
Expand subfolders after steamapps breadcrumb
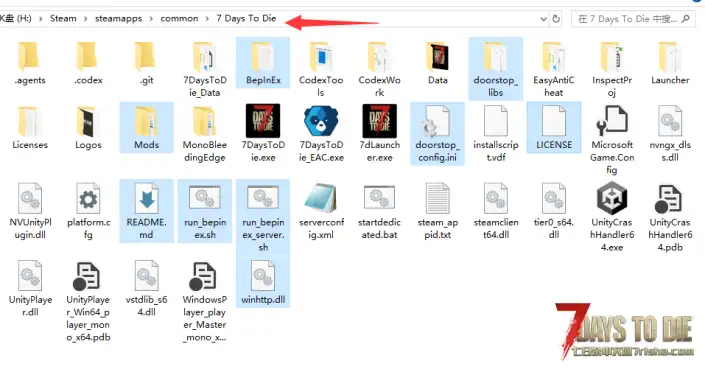(151, 19)
